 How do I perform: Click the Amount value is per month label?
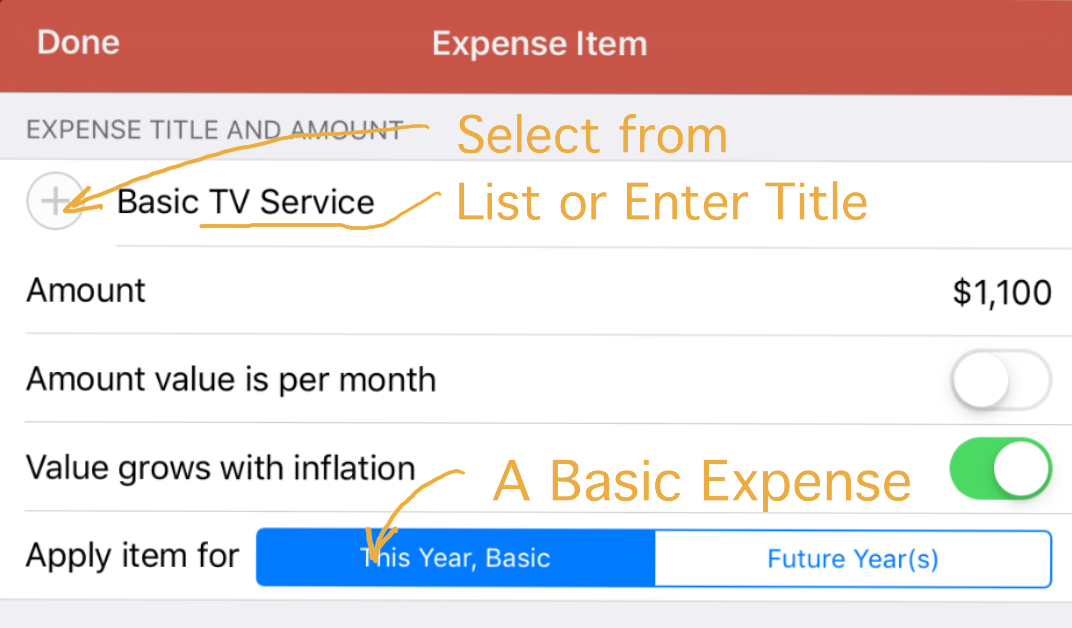coord(231,380)
